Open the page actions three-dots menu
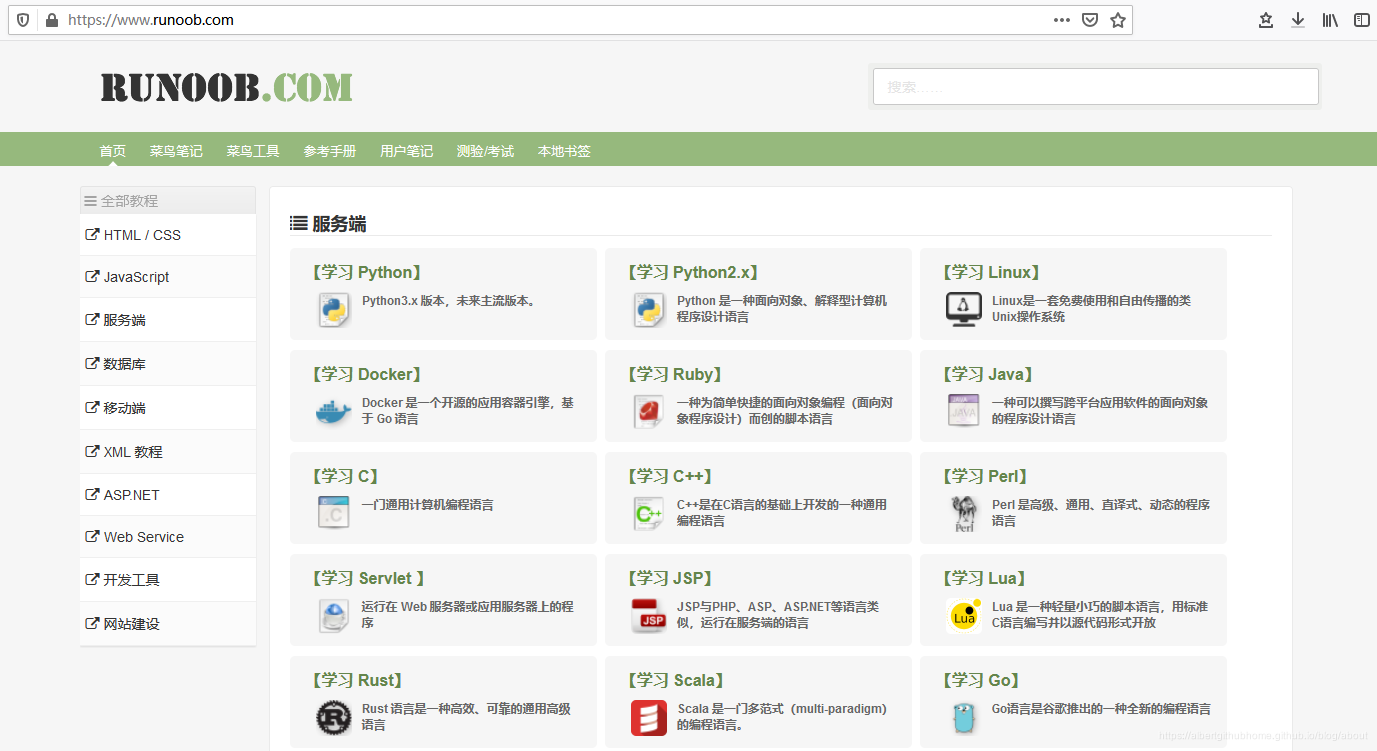 1062,20
